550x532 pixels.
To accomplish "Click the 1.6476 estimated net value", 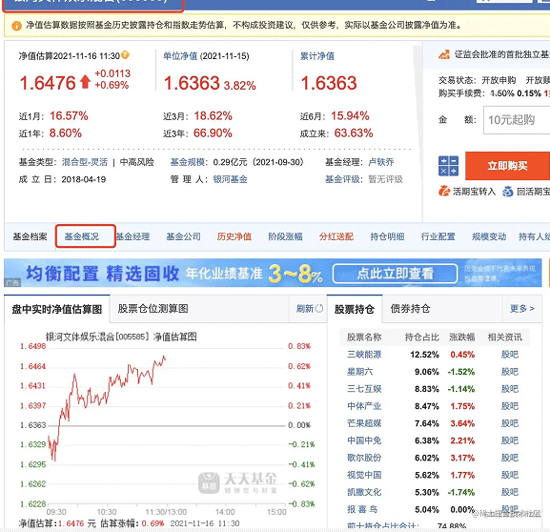I will click(48, 83).
